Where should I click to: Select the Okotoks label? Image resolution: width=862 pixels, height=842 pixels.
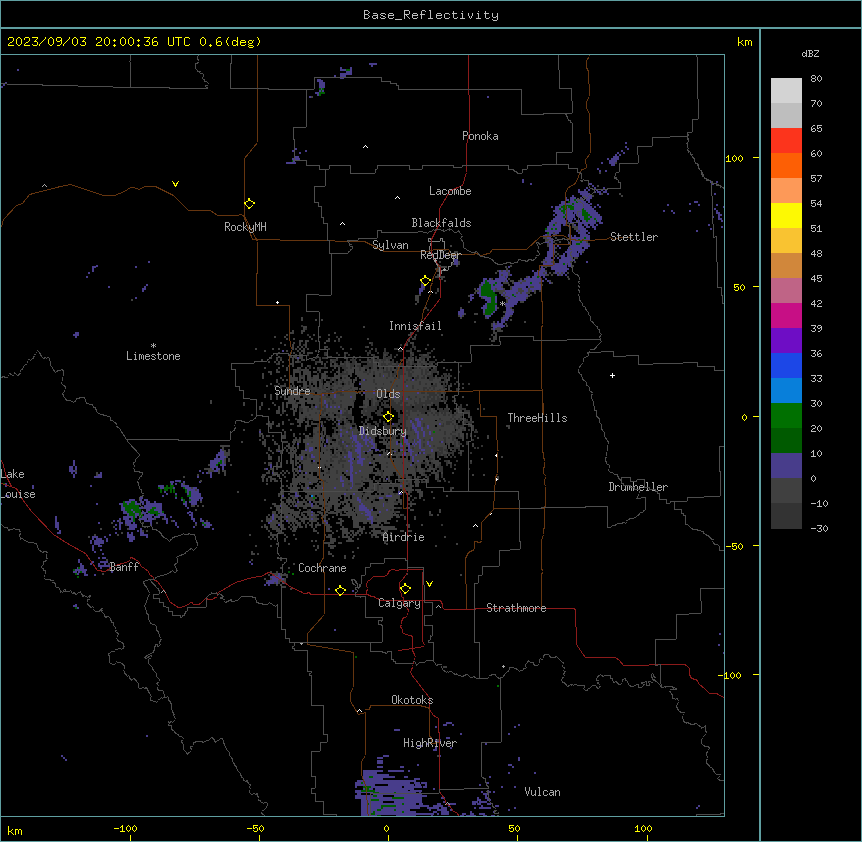tap(412, 700)
